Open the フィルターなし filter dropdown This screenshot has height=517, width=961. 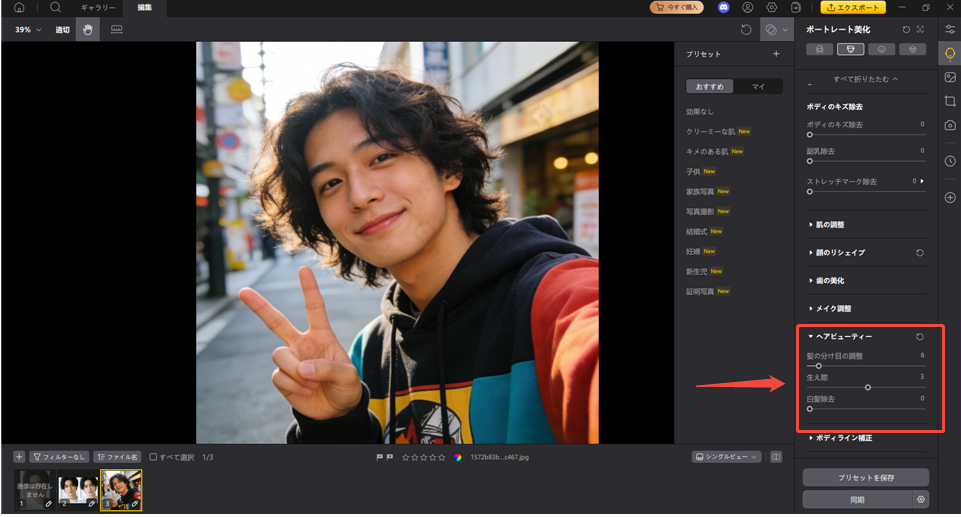[59, 457]
